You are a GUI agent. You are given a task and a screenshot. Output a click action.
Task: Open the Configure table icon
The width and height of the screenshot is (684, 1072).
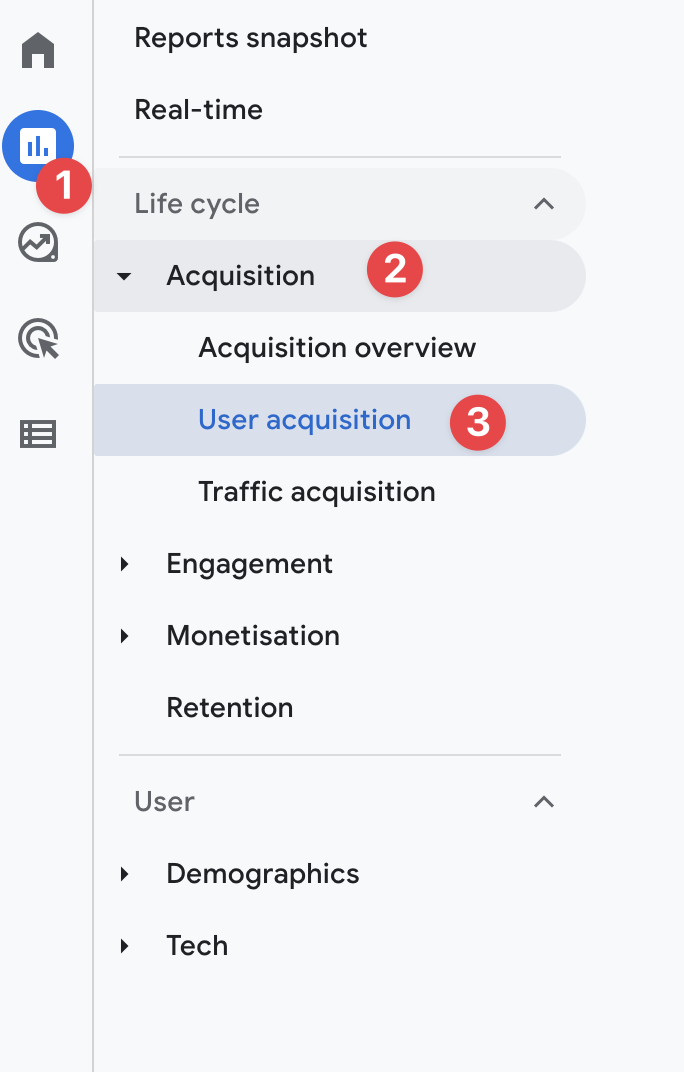pos(38,434)
